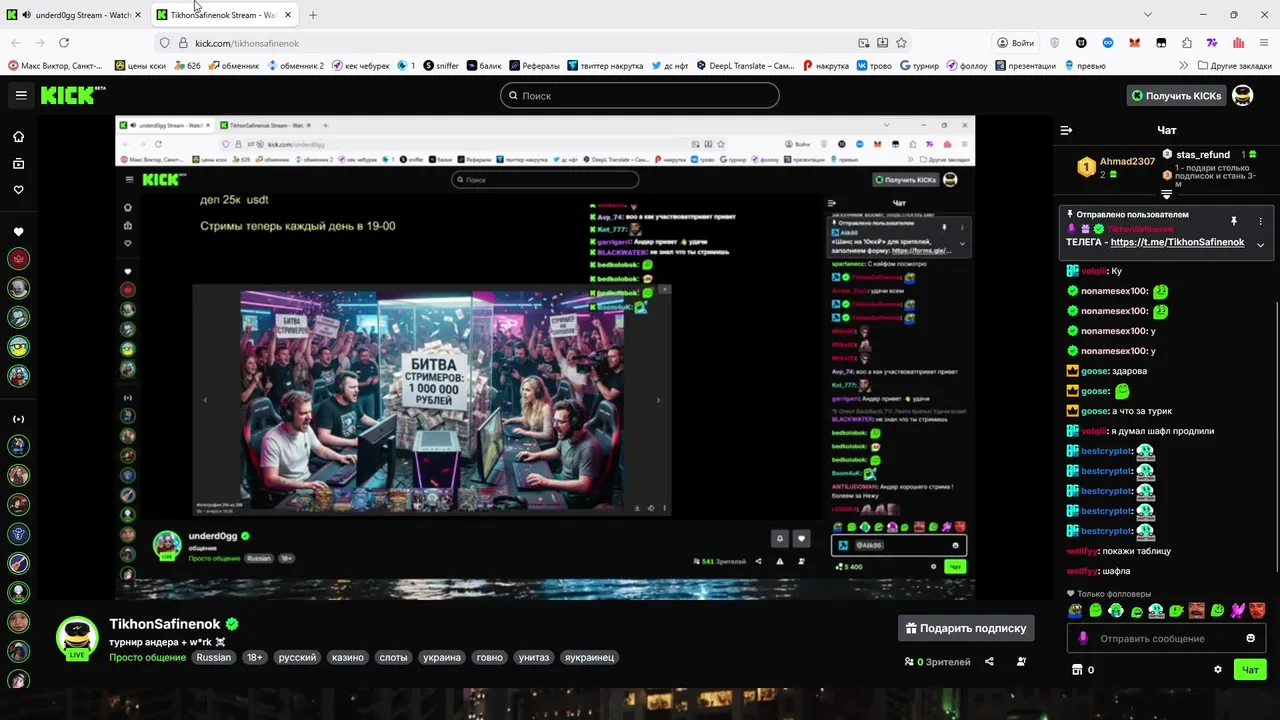Select TikhonSafinenok Stream browser tab
Viewport: 1280px width, 720px height.
(x=224, y=15)
